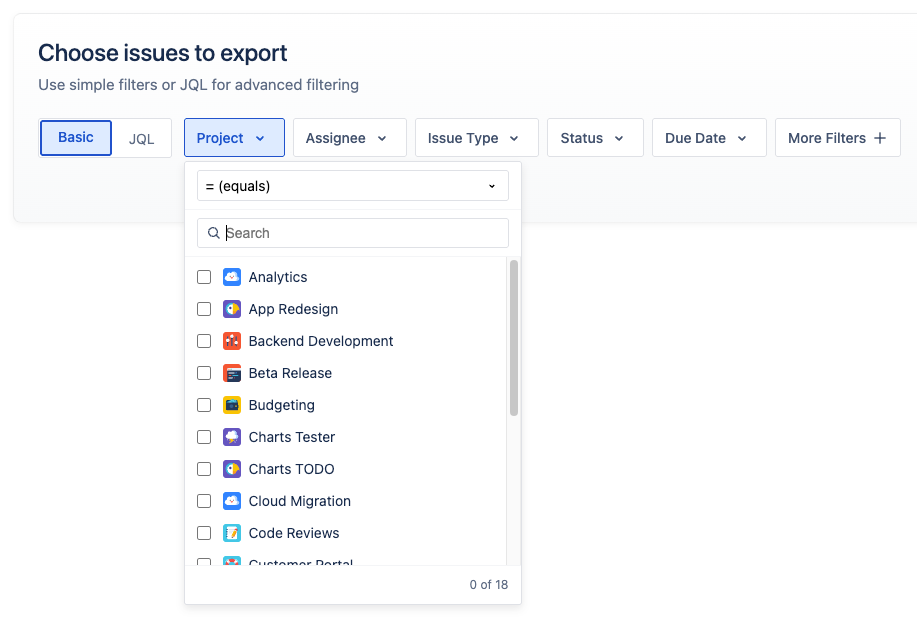
Task: Click the Cloud Migration project icon
Action: point(232,501)
